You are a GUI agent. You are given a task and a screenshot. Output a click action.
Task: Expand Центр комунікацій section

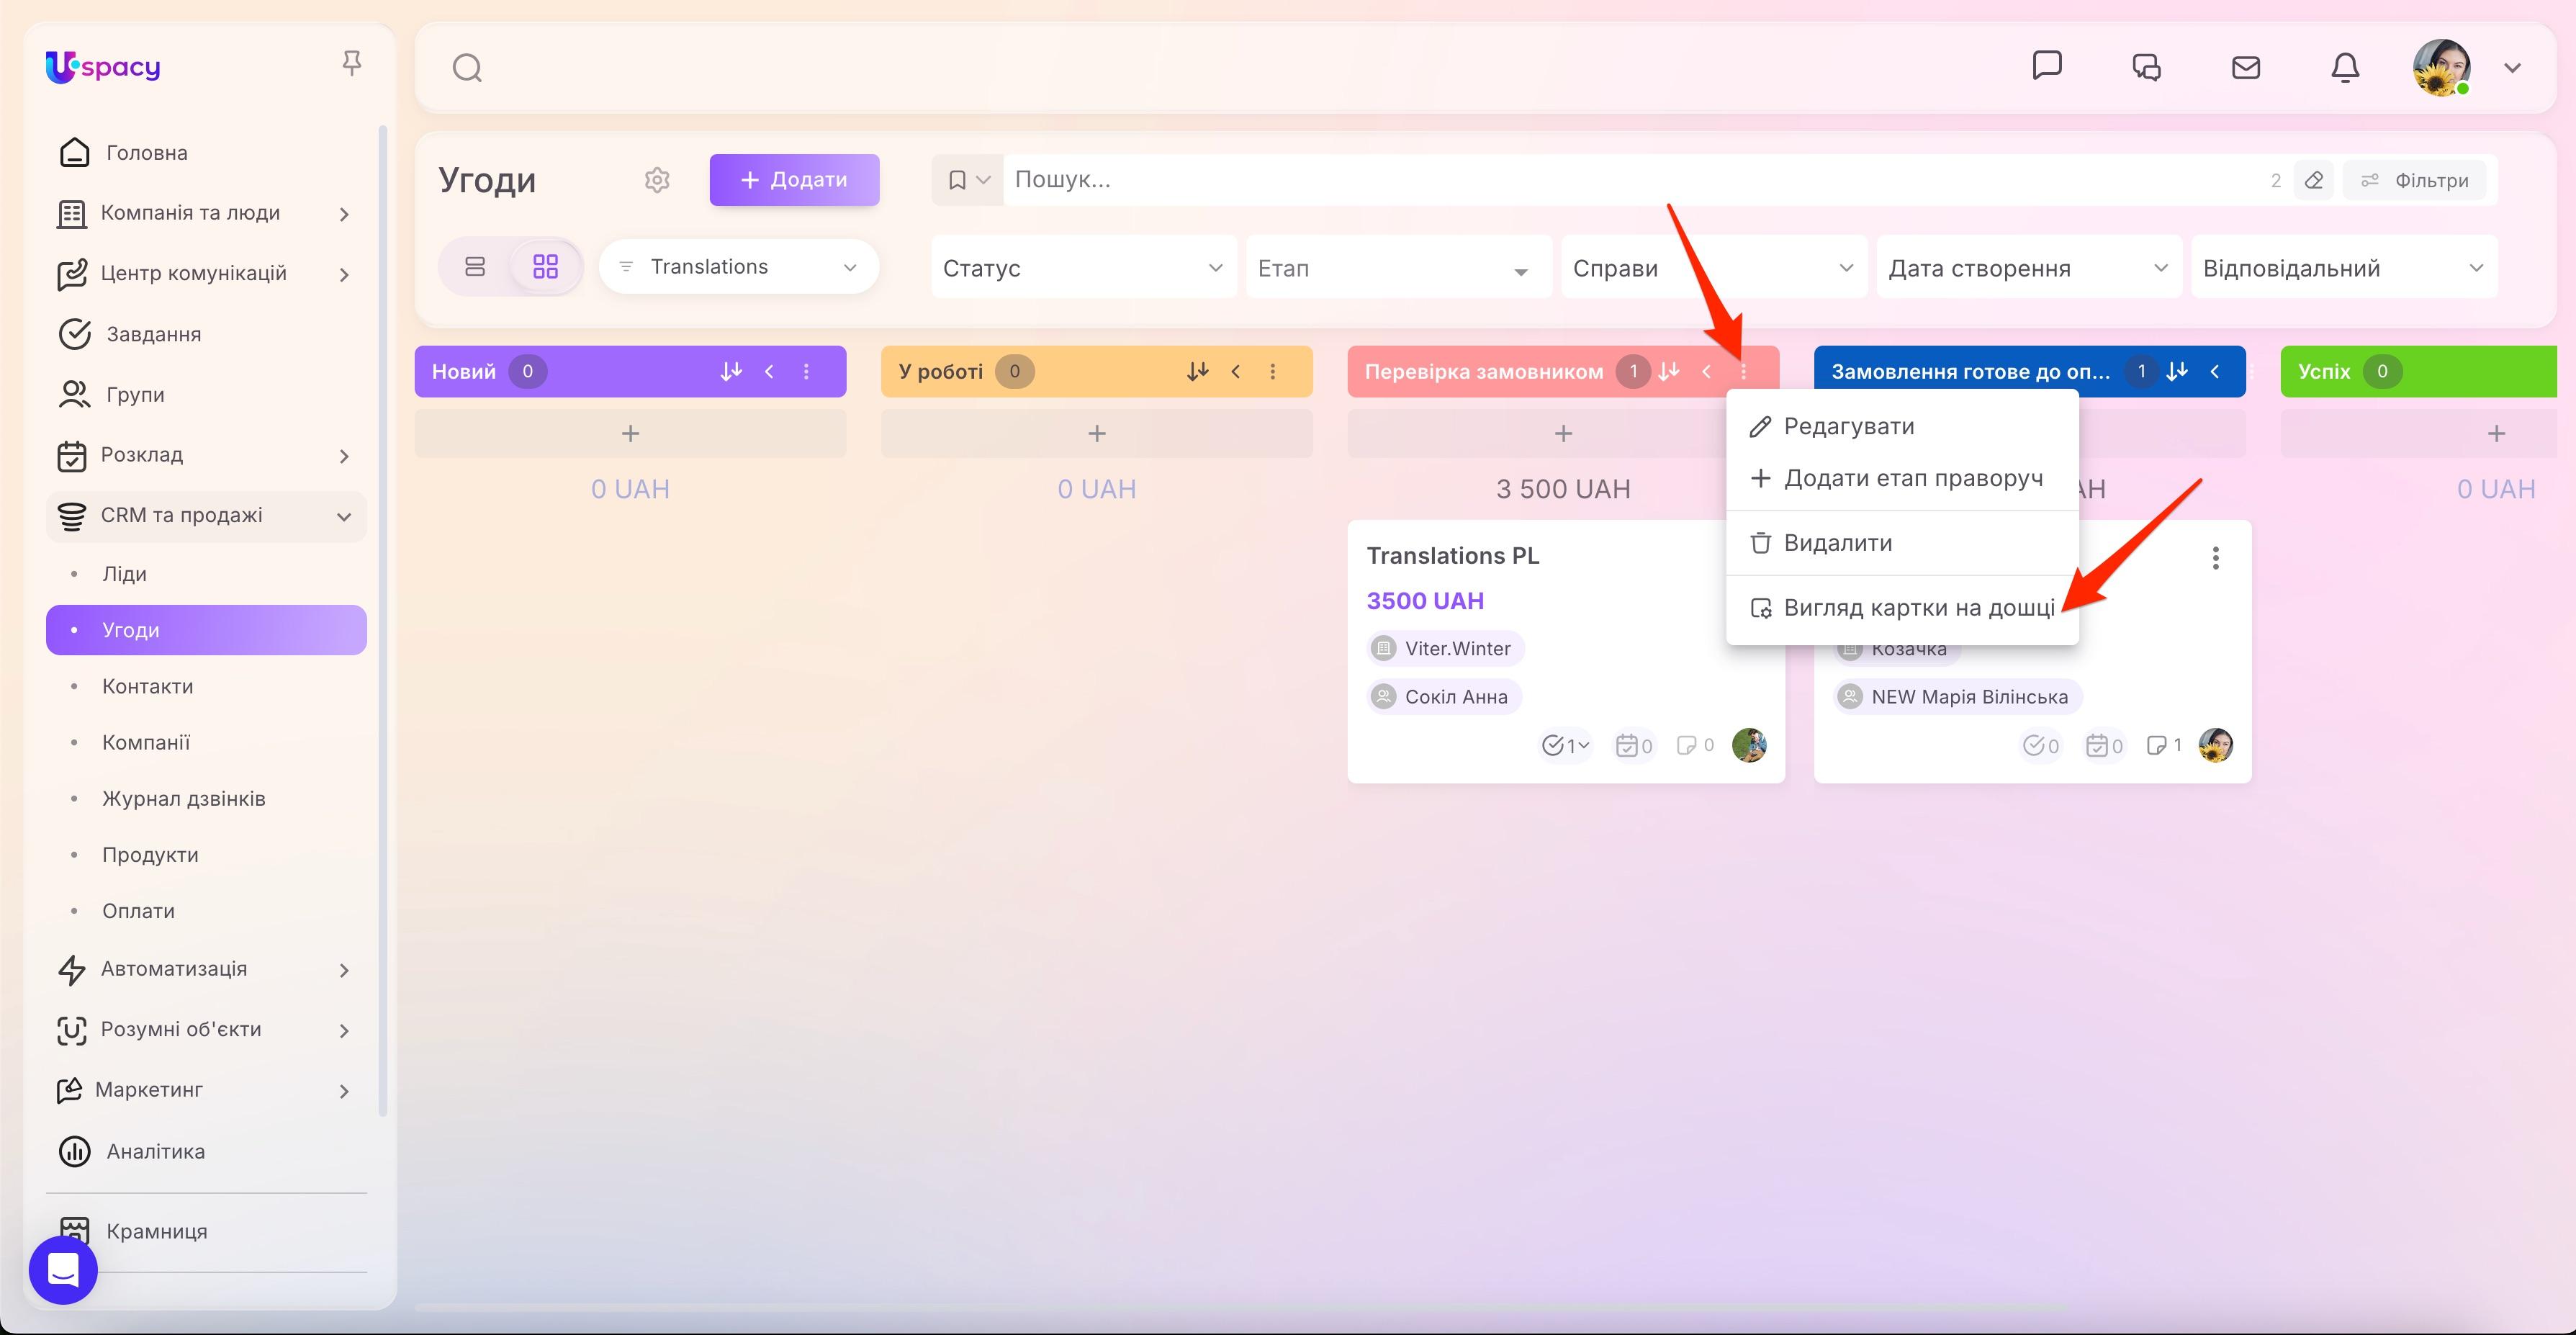click(x=206, y=274)
